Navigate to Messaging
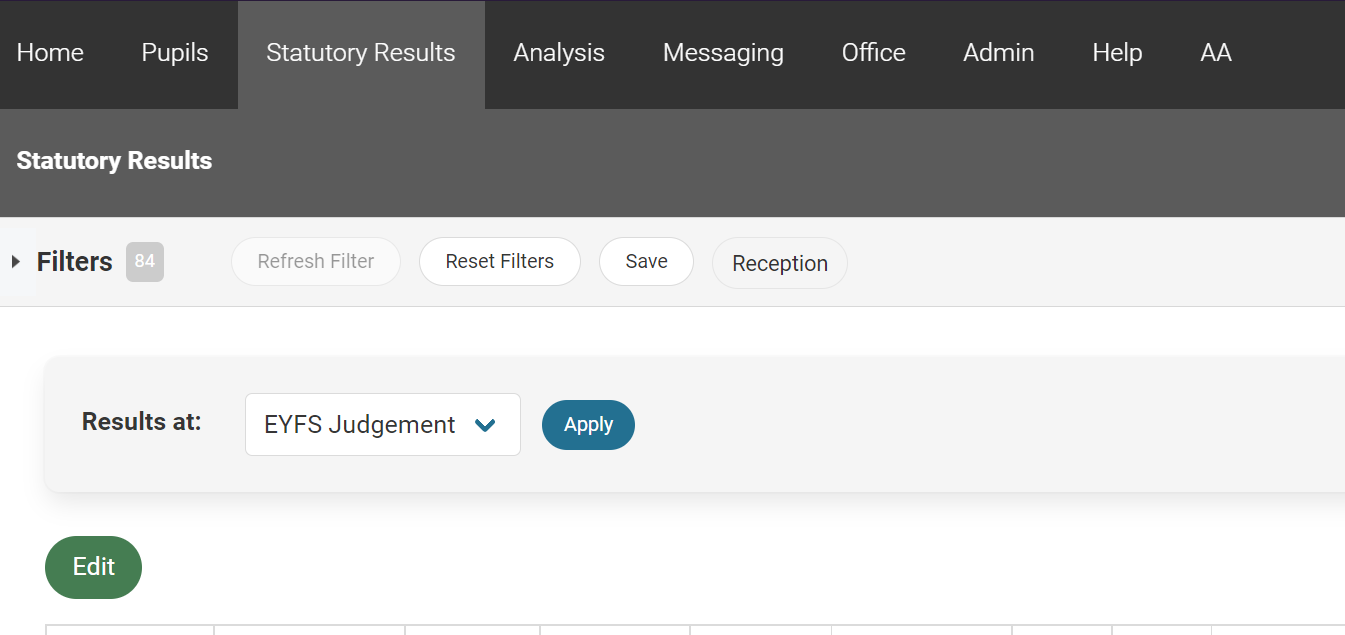This screenshot has width=1345, height=635. coord(723,53)
